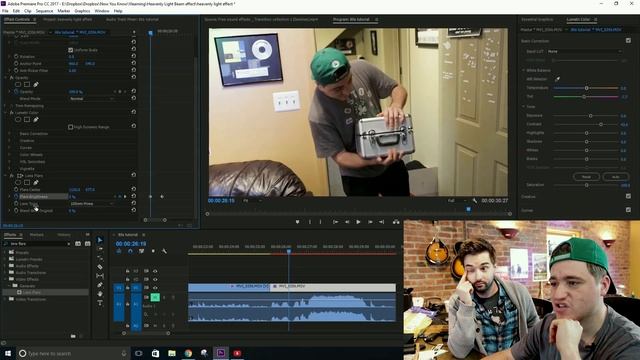
Task: Select the Type tool
Action: click(x=100, y=303)
